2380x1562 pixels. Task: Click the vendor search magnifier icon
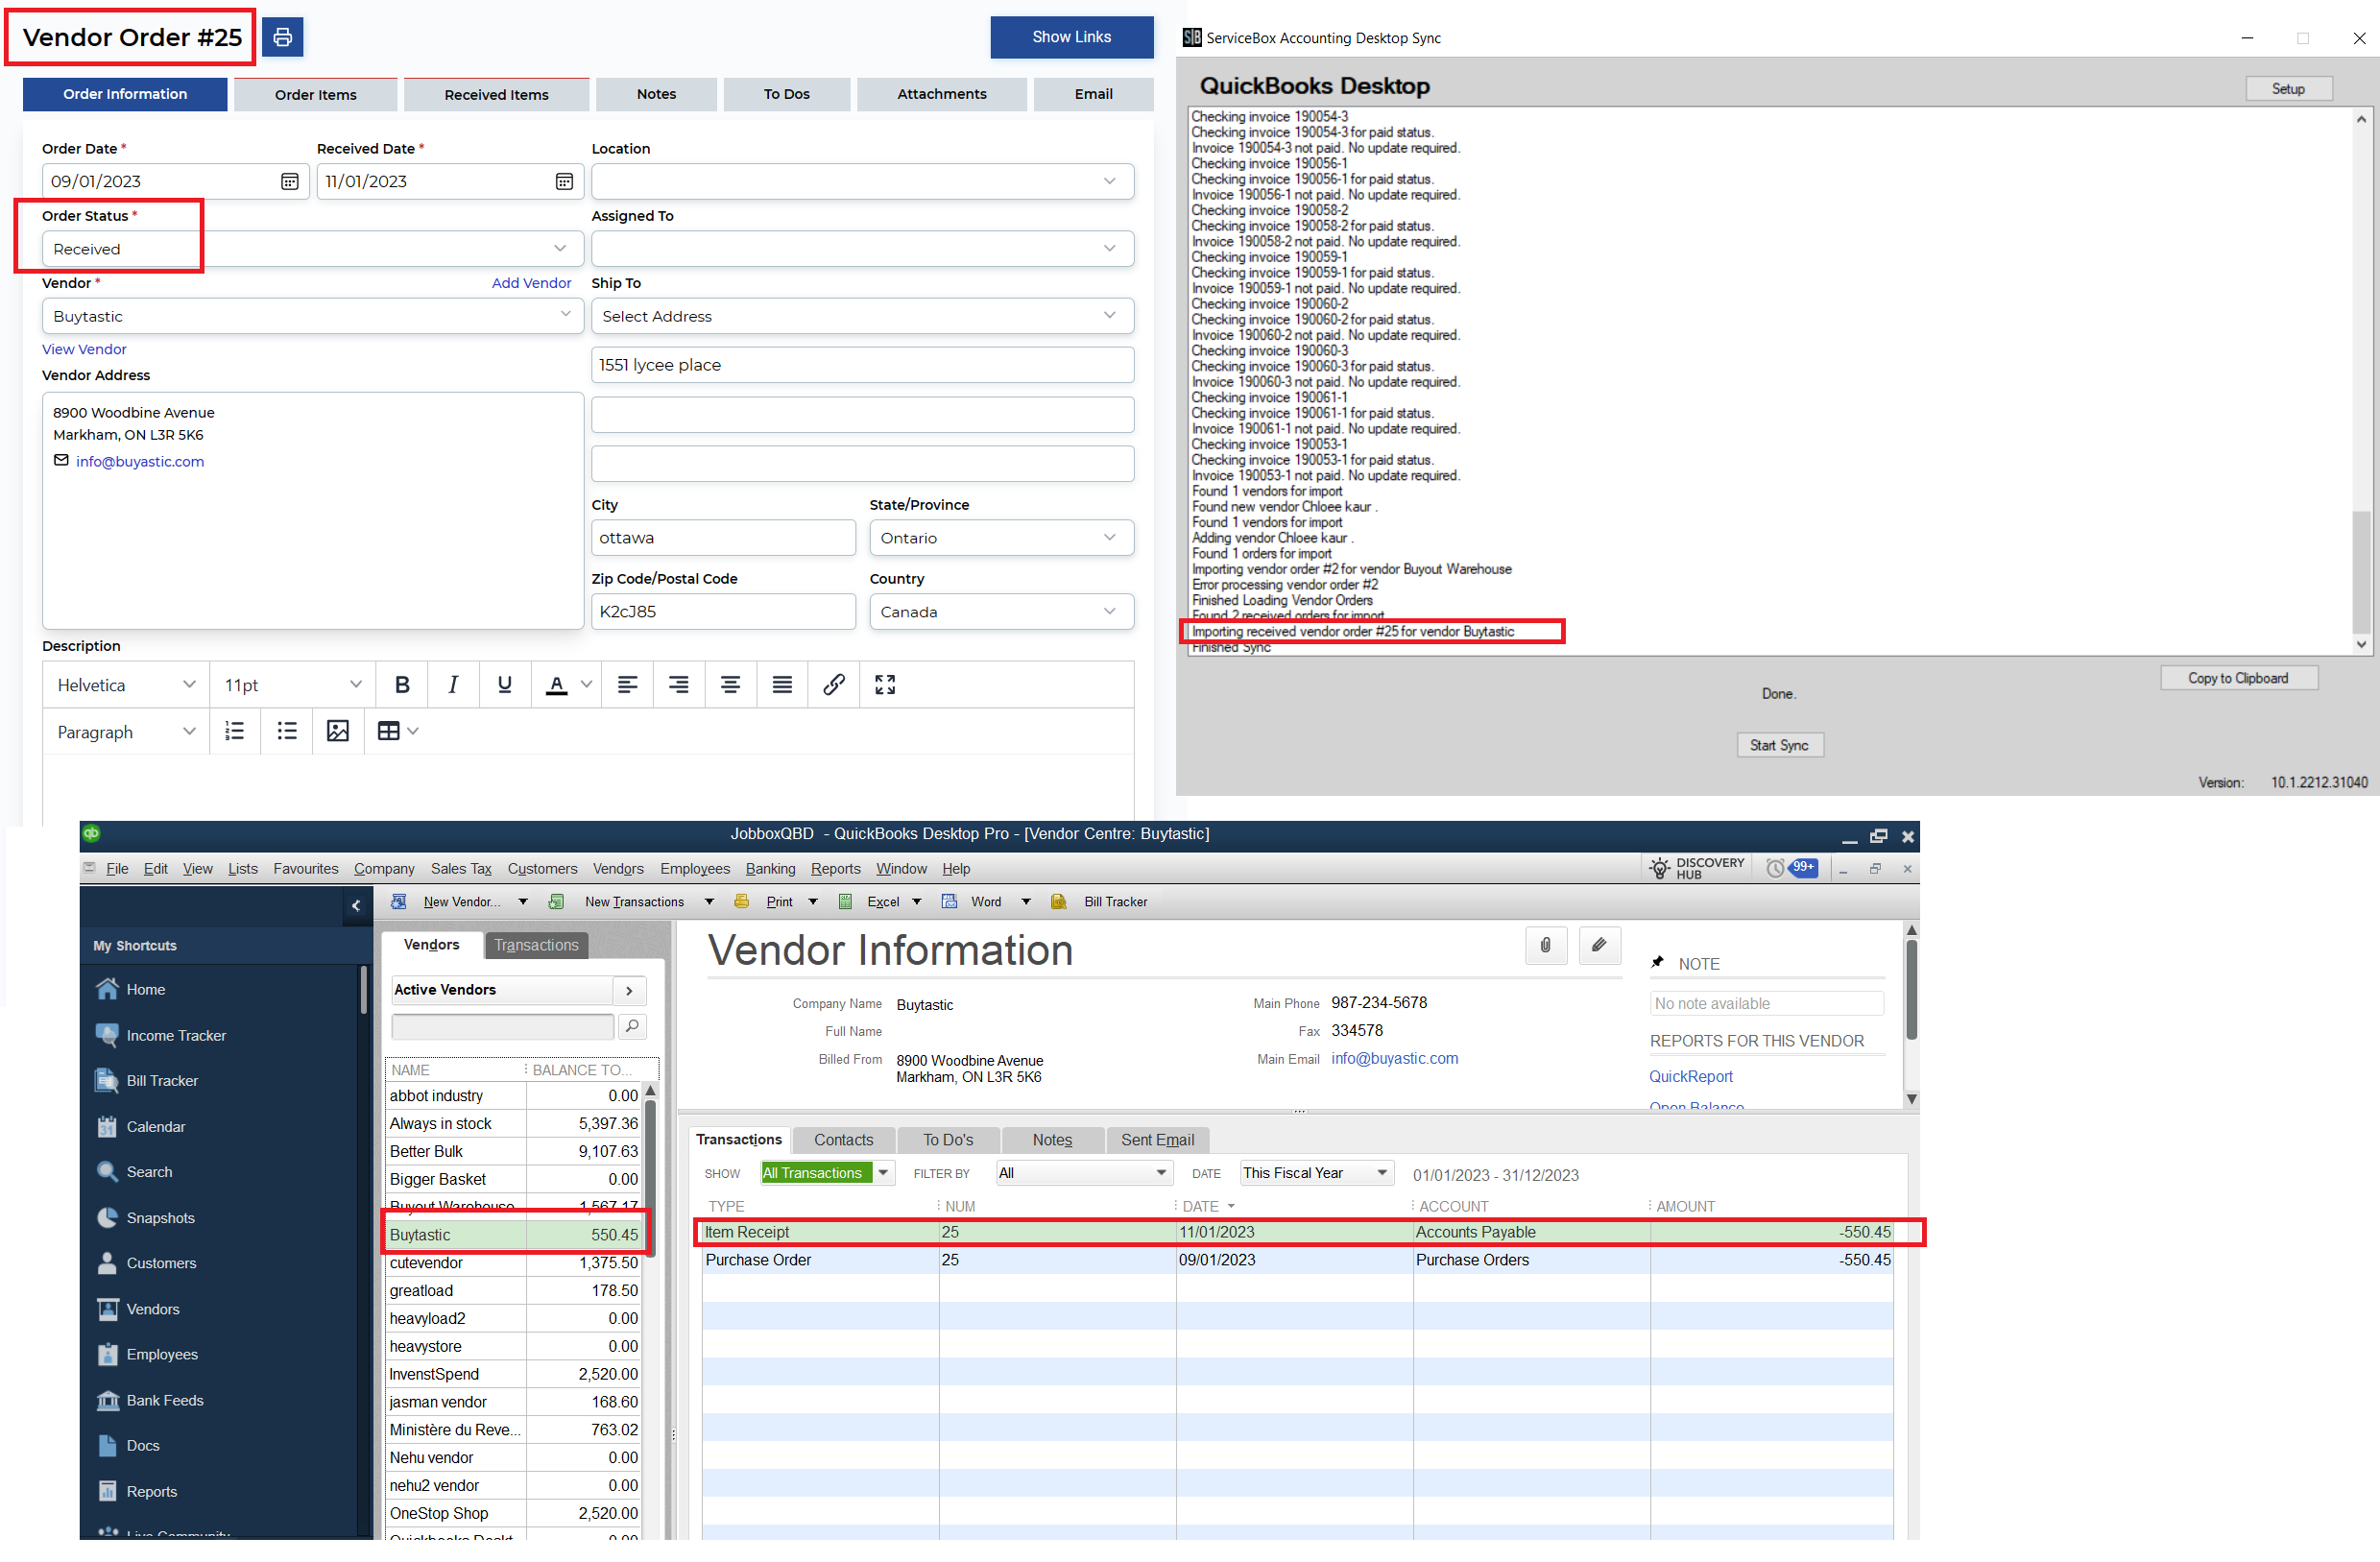tap(632, 1026)
